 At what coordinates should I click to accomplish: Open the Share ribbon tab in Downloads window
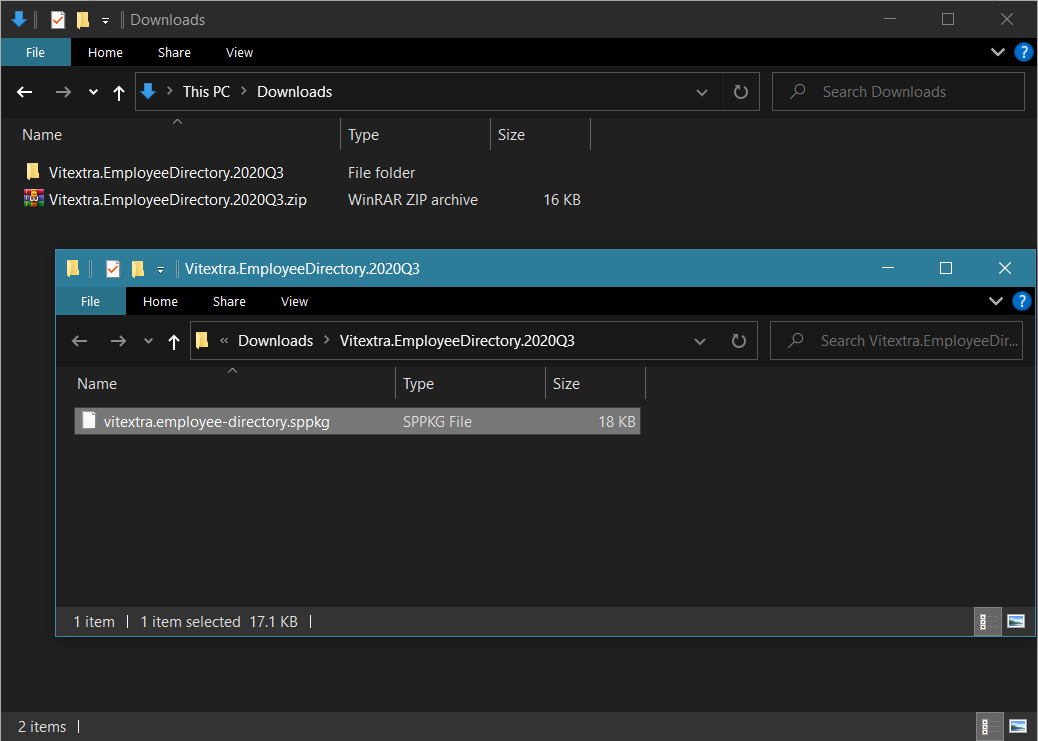pyautogui.click(x=174, y=52)
